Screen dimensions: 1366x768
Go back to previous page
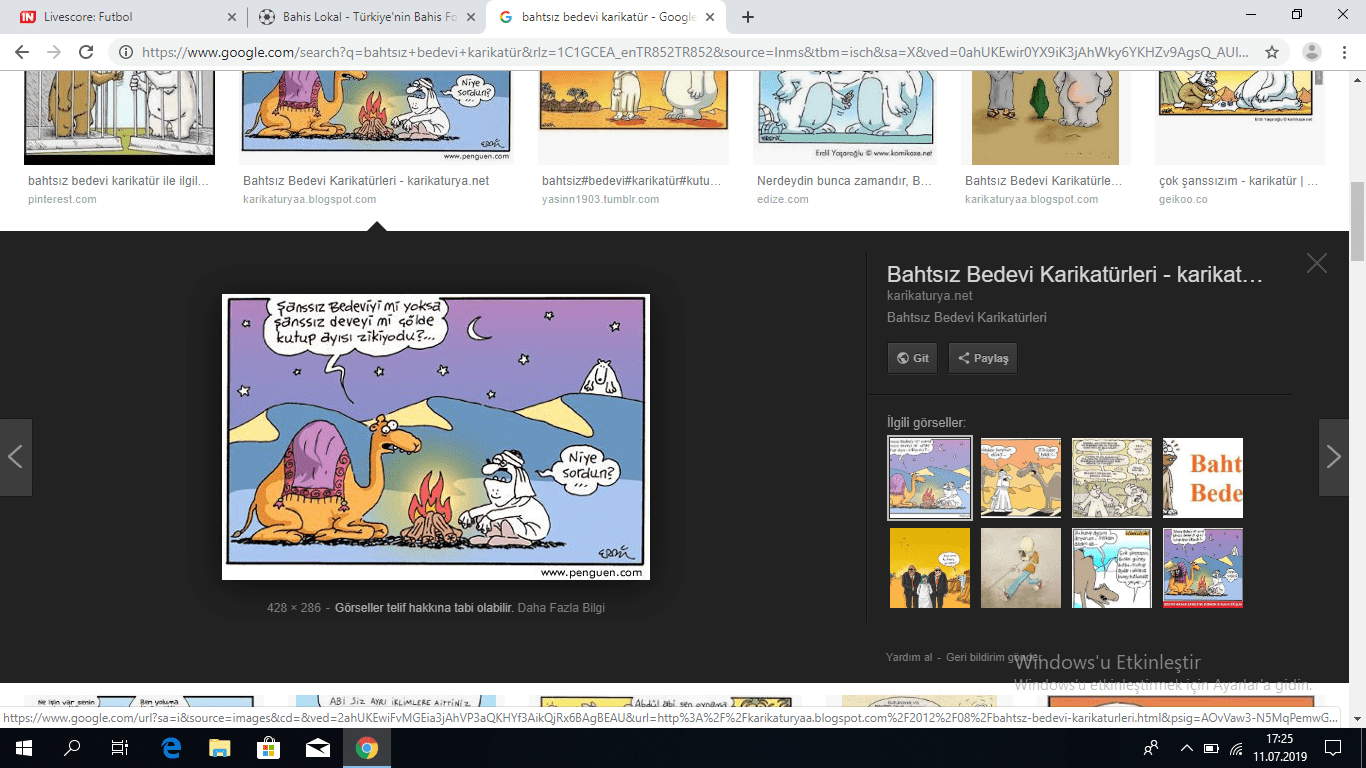point(22,52)
